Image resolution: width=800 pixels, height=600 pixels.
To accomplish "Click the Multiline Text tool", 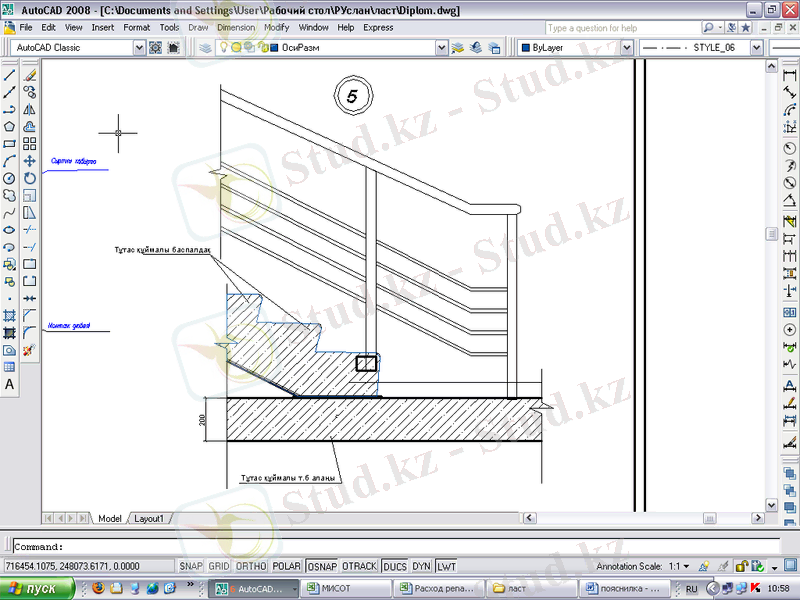I will click(9, 385).
